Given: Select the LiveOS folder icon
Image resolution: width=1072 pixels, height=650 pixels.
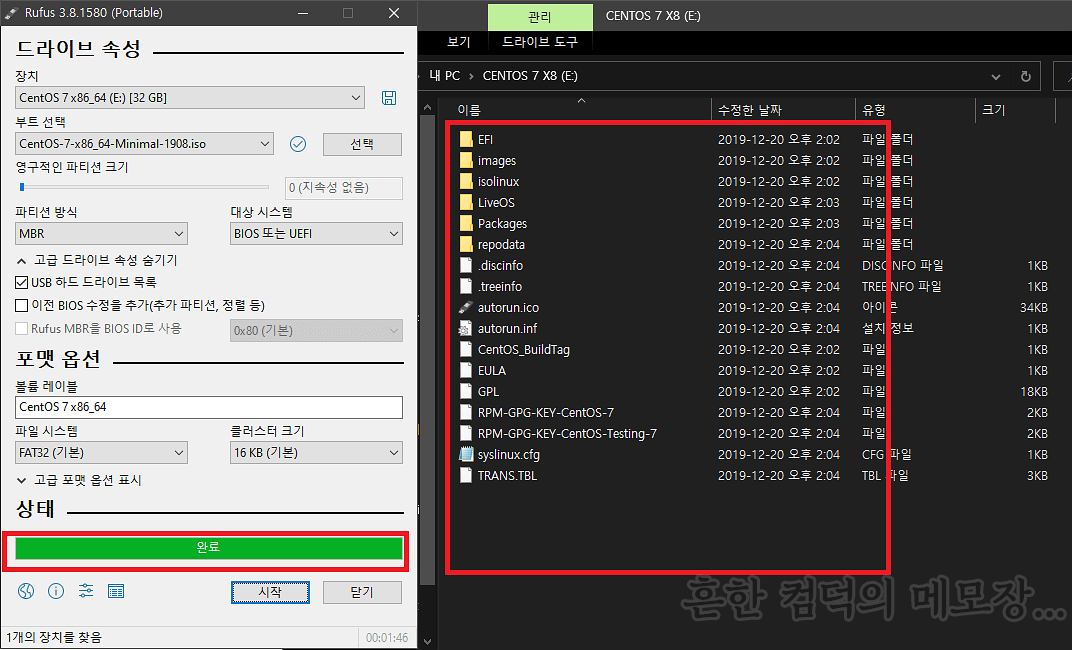Looking at the screenshot, I should click(x=466, y=202).
